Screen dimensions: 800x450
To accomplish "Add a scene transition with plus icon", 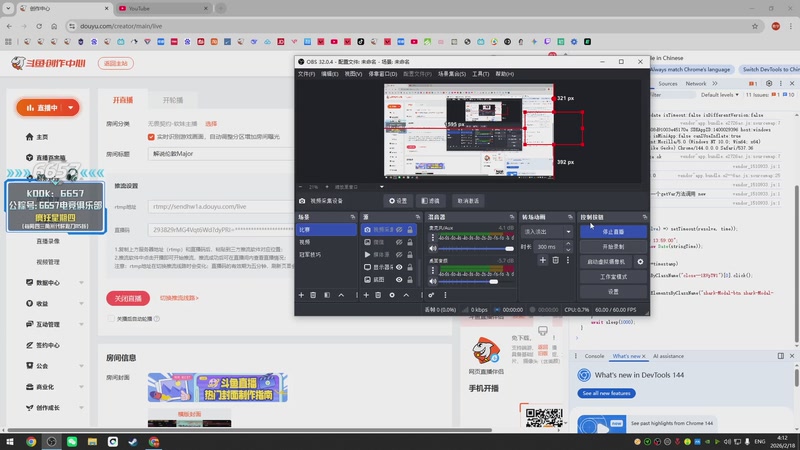I will [542, 260].
